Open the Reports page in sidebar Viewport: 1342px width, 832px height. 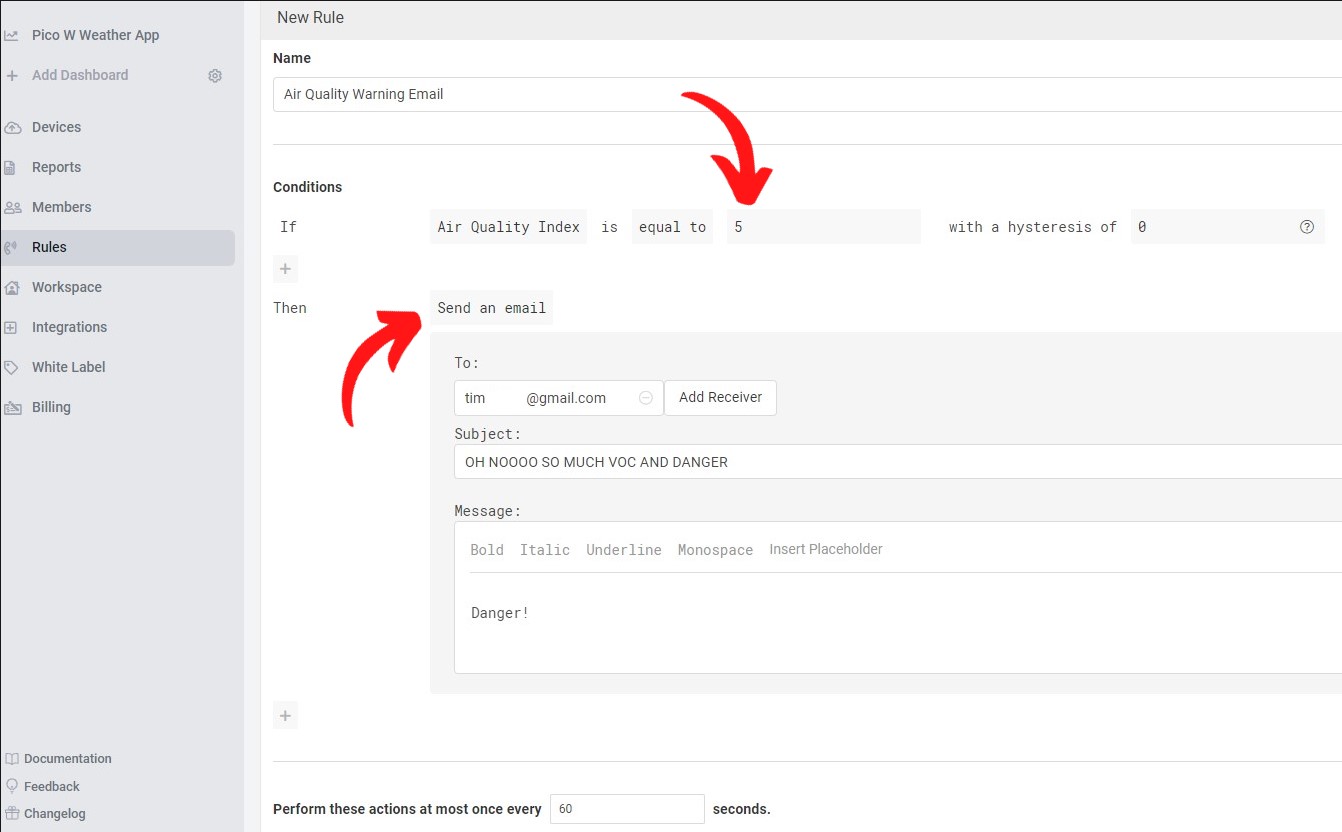tap(56, 167)
